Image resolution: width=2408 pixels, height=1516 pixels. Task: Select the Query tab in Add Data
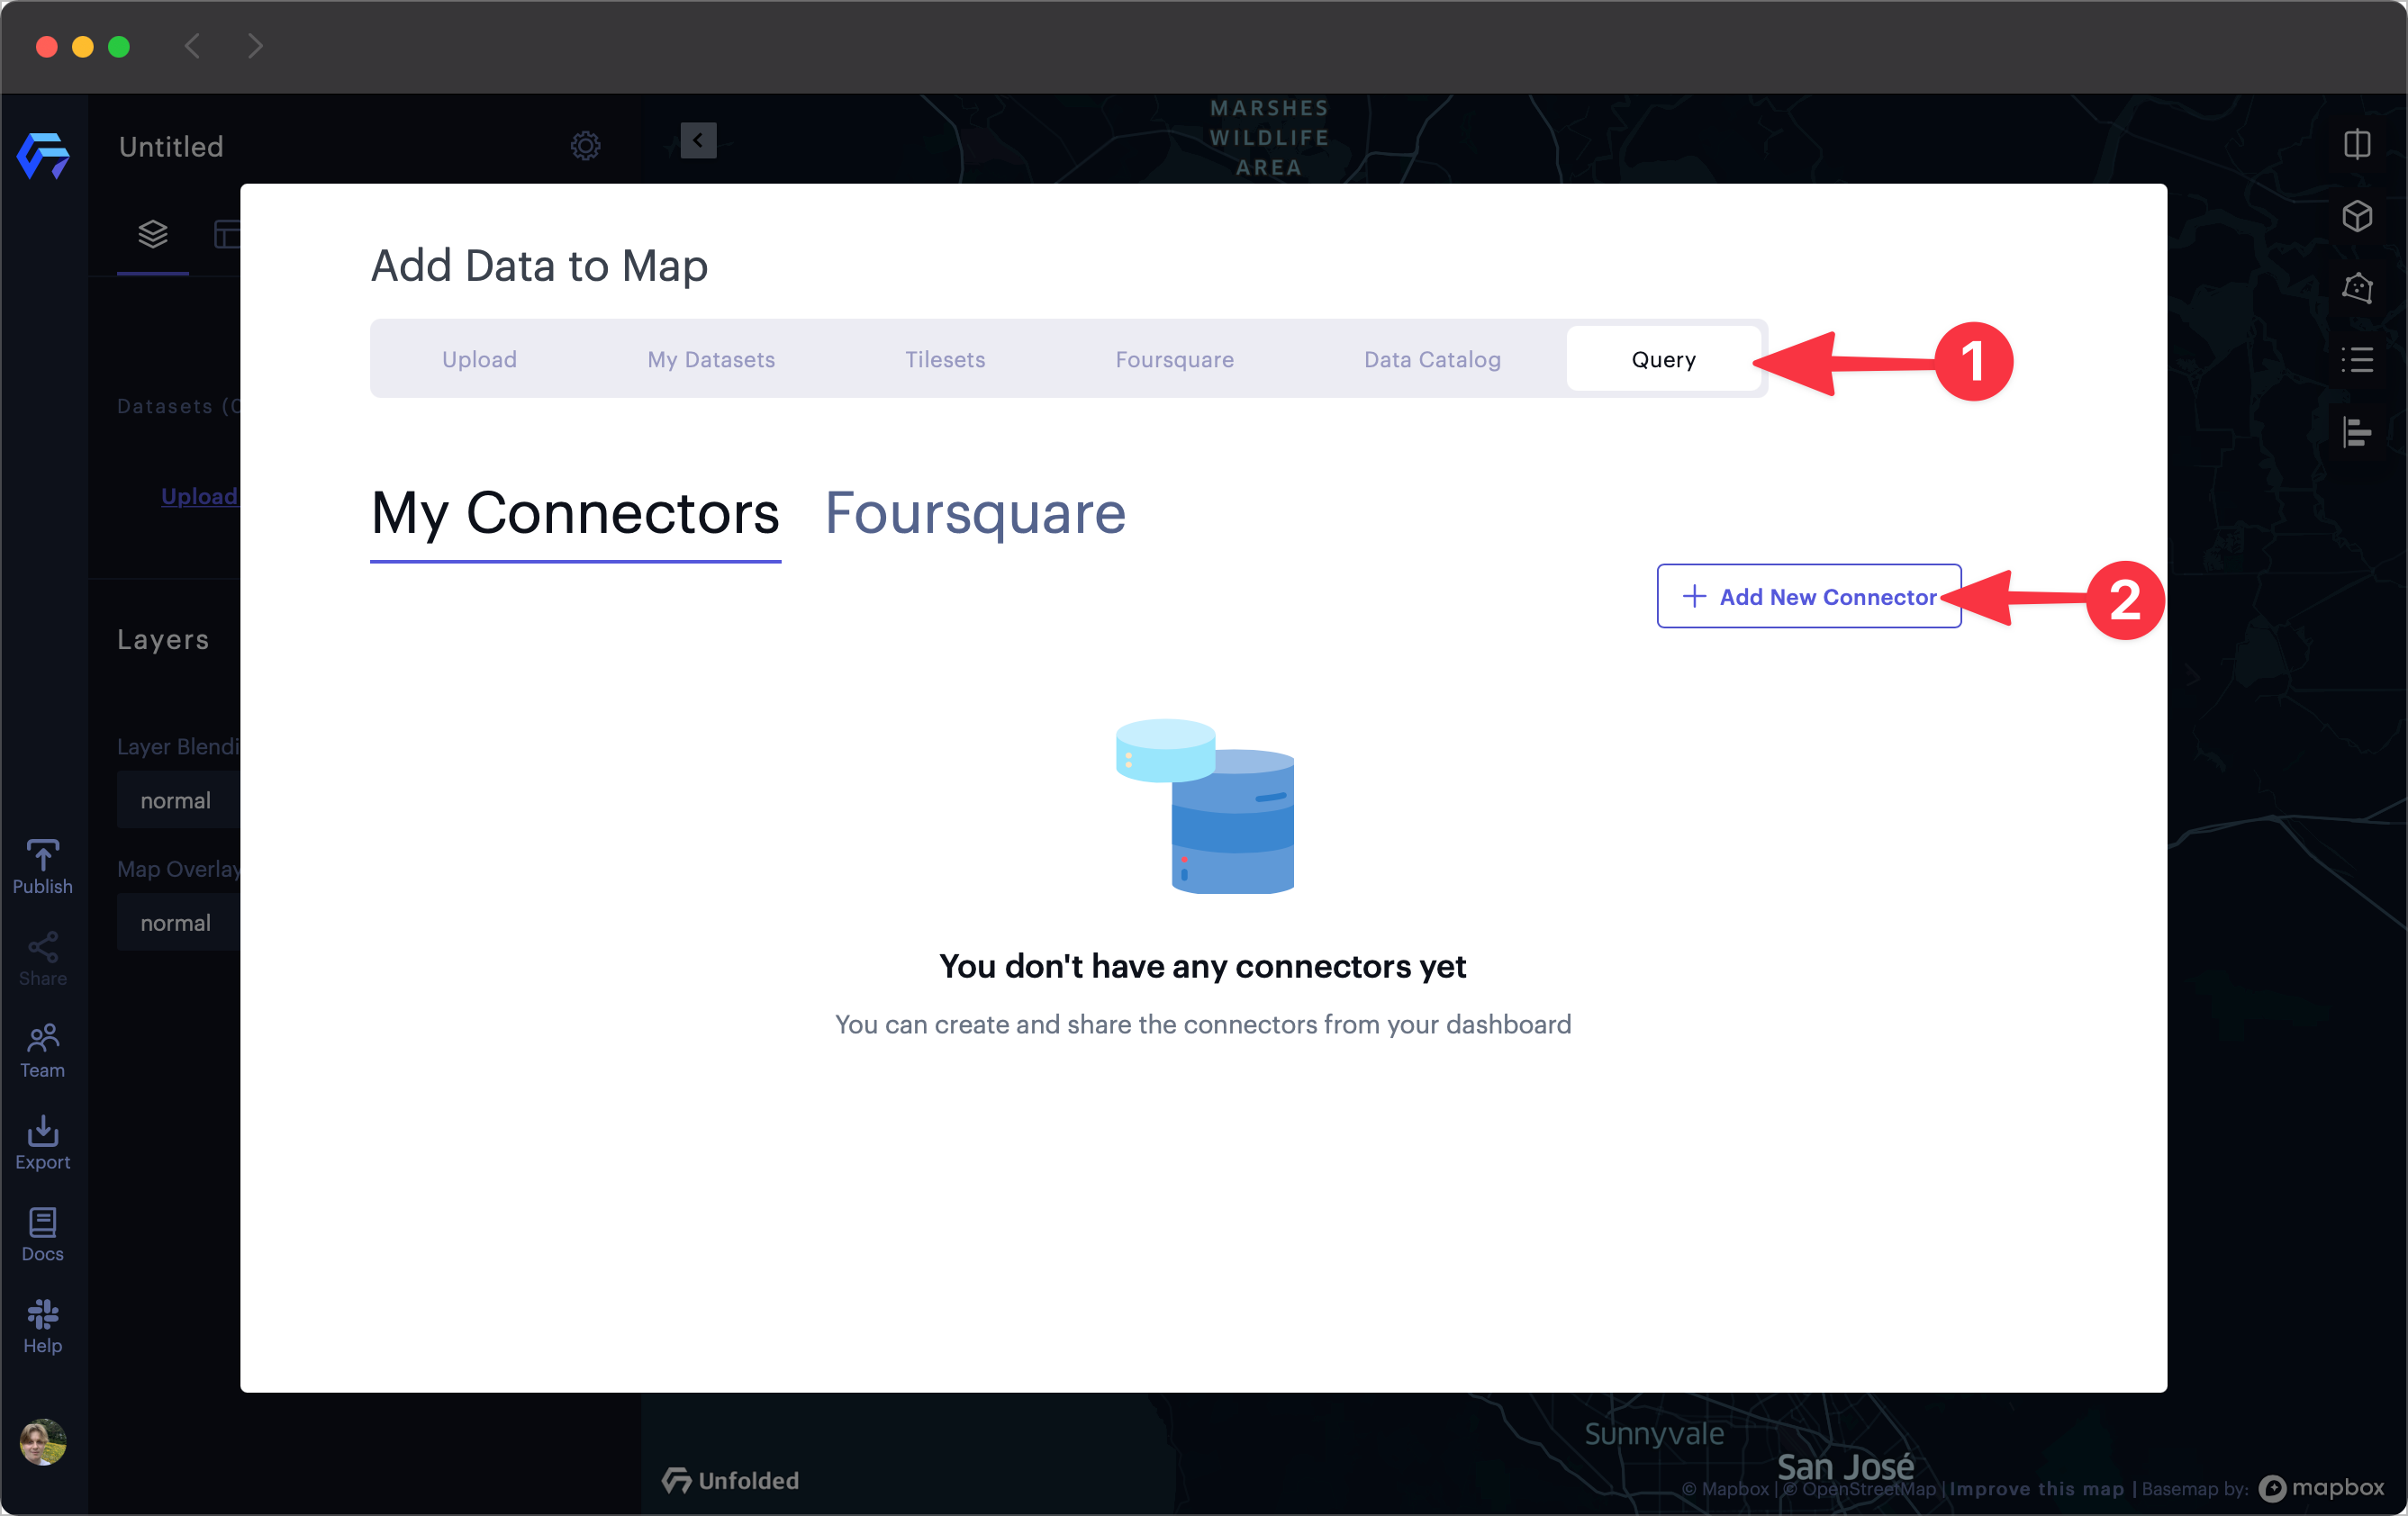pos(1662,360)
